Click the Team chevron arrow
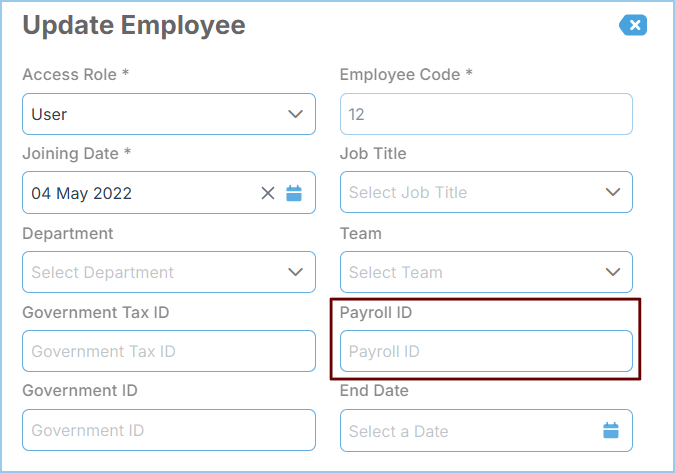 [x=613, y=272]
